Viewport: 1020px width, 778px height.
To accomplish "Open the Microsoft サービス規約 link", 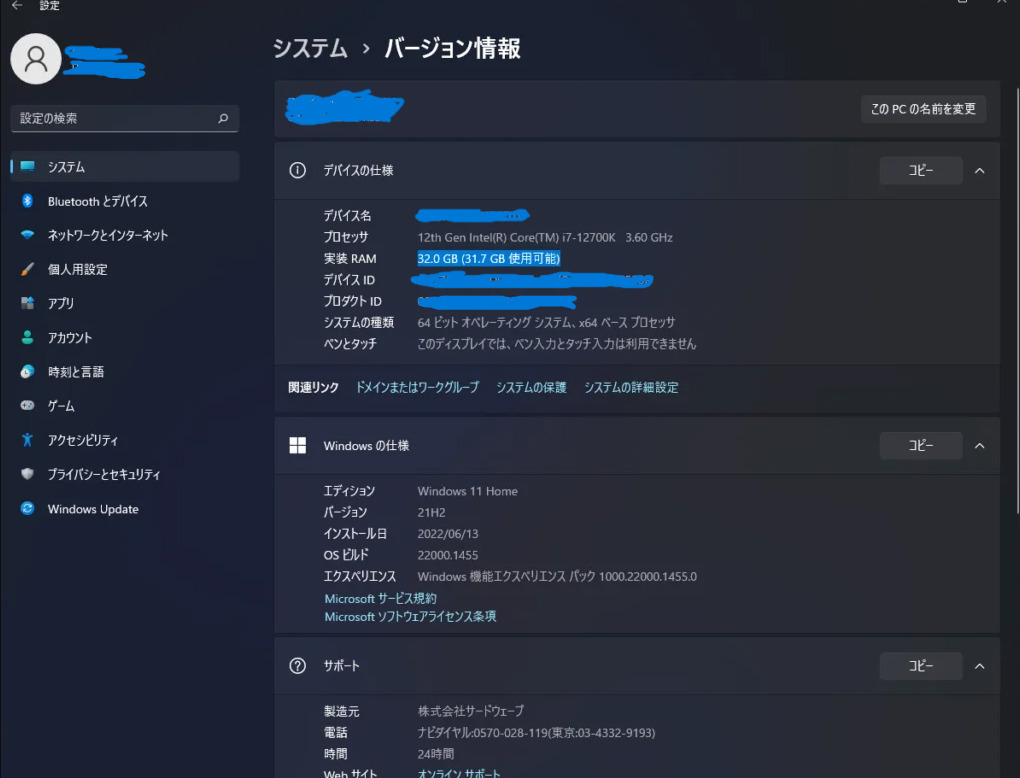I will 381,598.
